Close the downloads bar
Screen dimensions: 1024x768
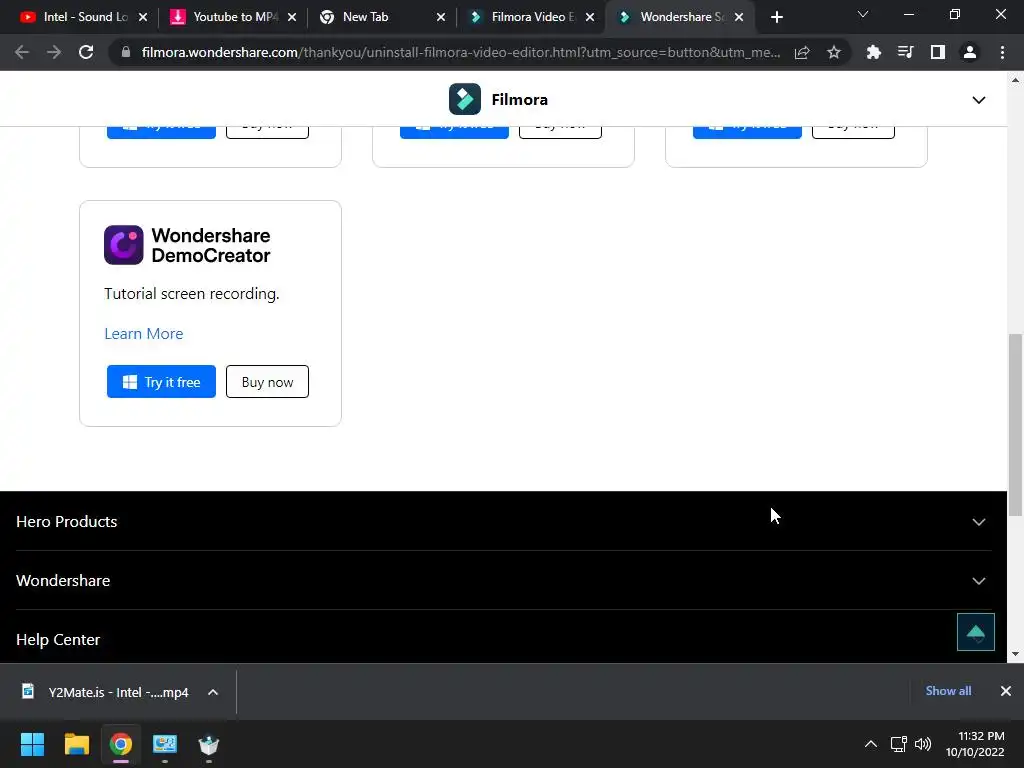(x=1006, y=691)
